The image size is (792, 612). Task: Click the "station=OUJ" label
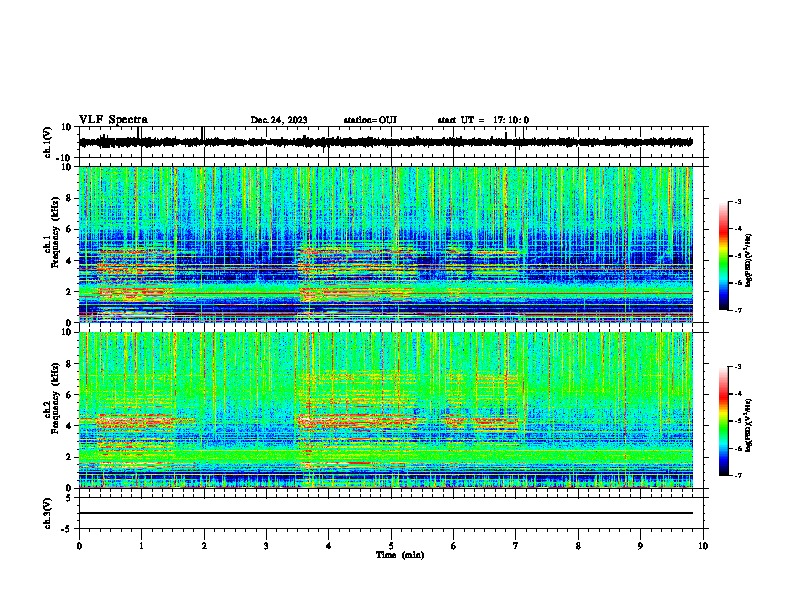[370, 120]
